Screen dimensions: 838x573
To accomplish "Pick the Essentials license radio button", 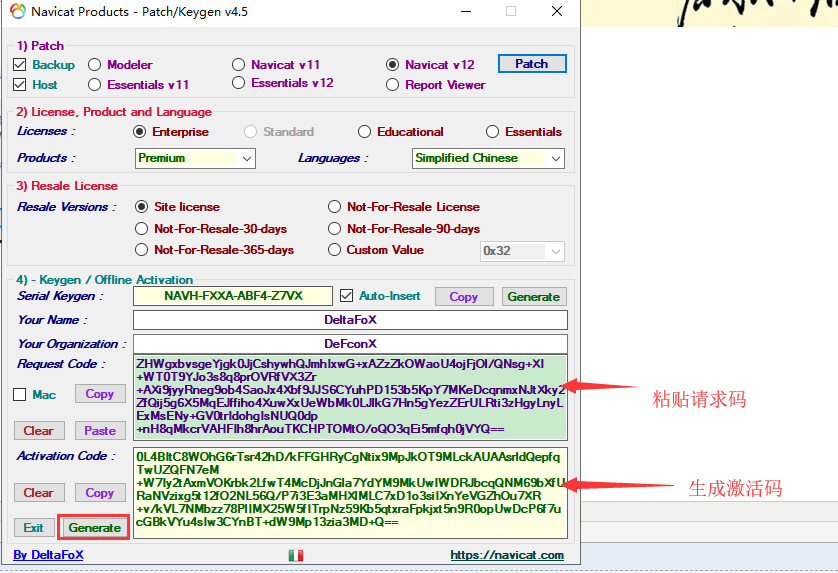I will [x=492, y=131].
